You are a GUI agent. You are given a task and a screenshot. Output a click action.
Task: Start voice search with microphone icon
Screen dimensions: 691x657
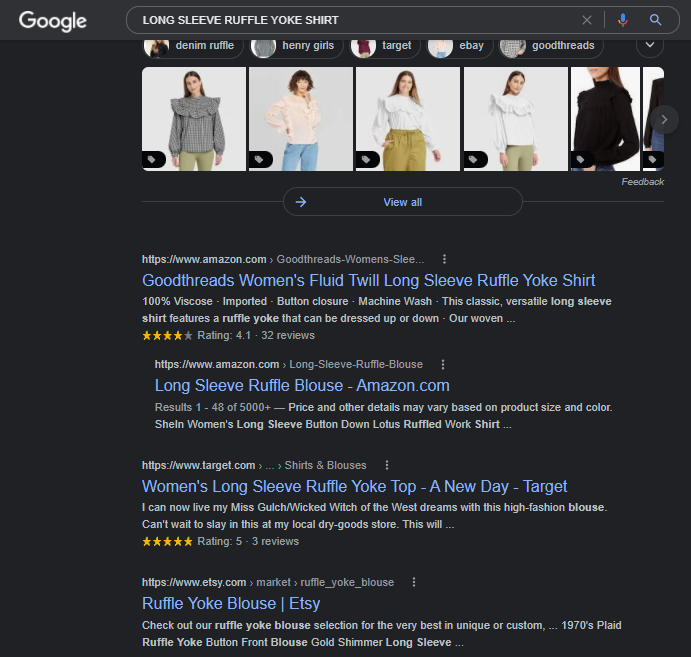(623, 20)
